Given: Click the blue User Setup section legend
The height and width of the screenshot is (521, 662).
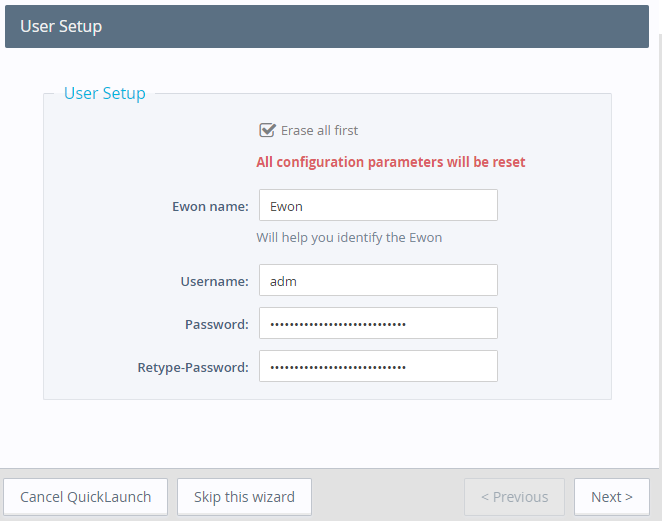Looking at the screenshot, I should 104,93.
